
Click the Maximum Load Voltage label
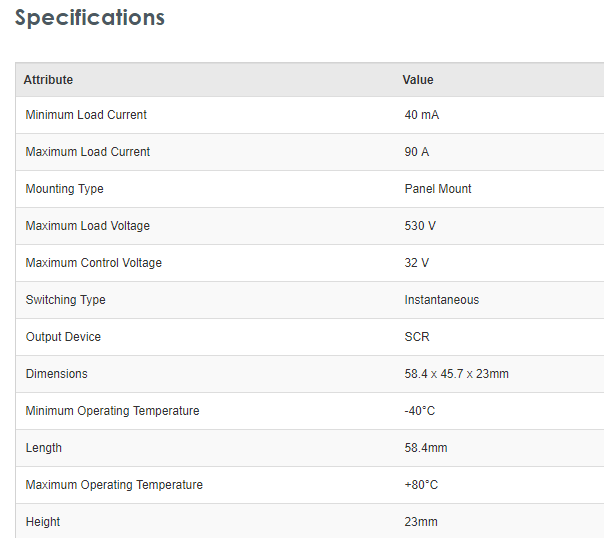pyautogui.click(x=88, y=226)
